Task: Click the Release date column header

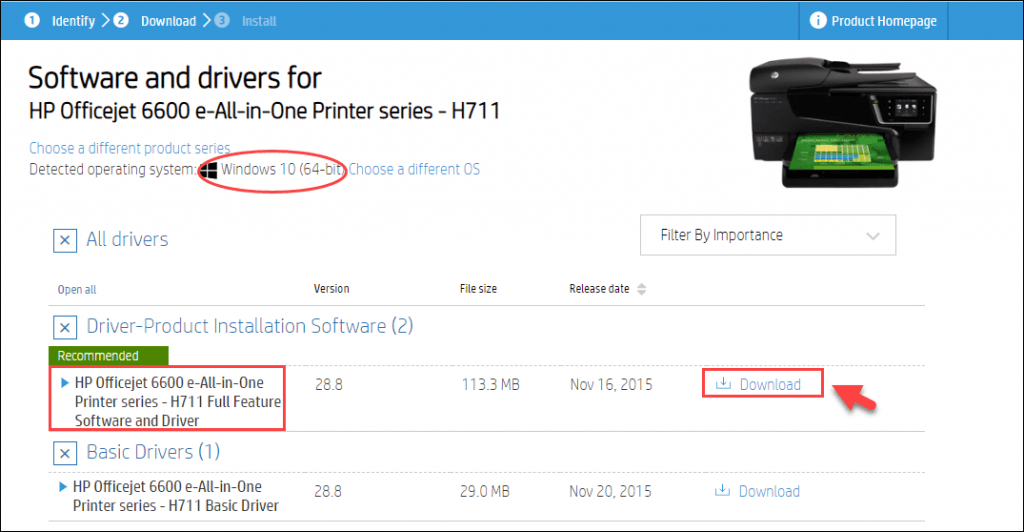Action: [x=599, y=289]
